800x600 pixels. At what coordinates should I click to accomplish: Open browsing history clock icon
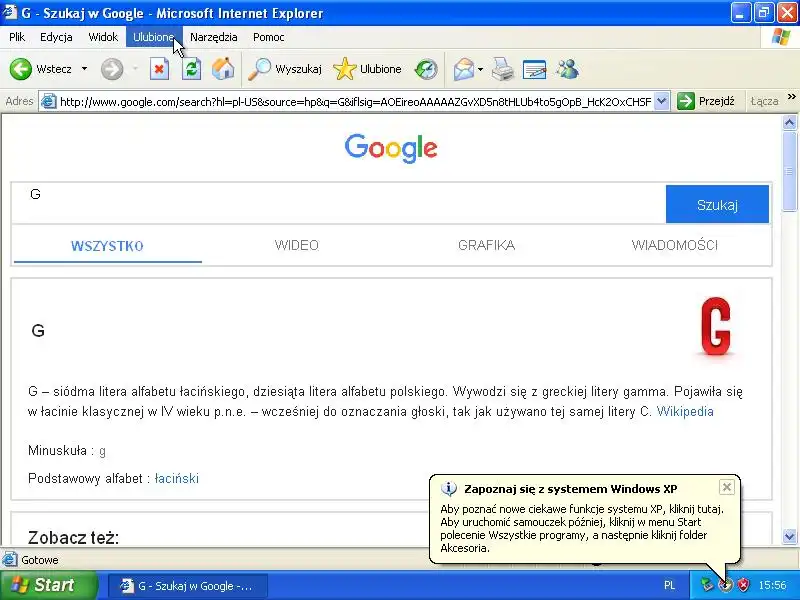[426, 69]
